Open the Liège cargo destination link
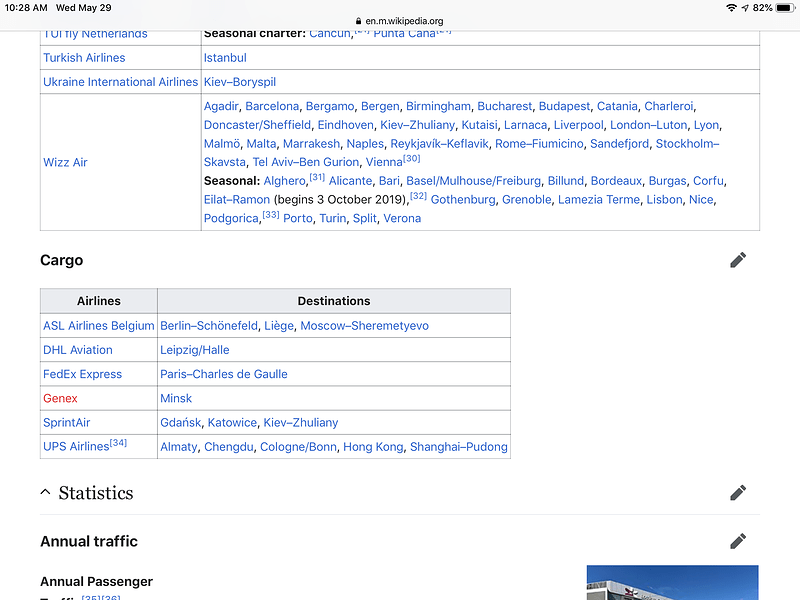Screen dimensions: 800x600 coord(279,326)
